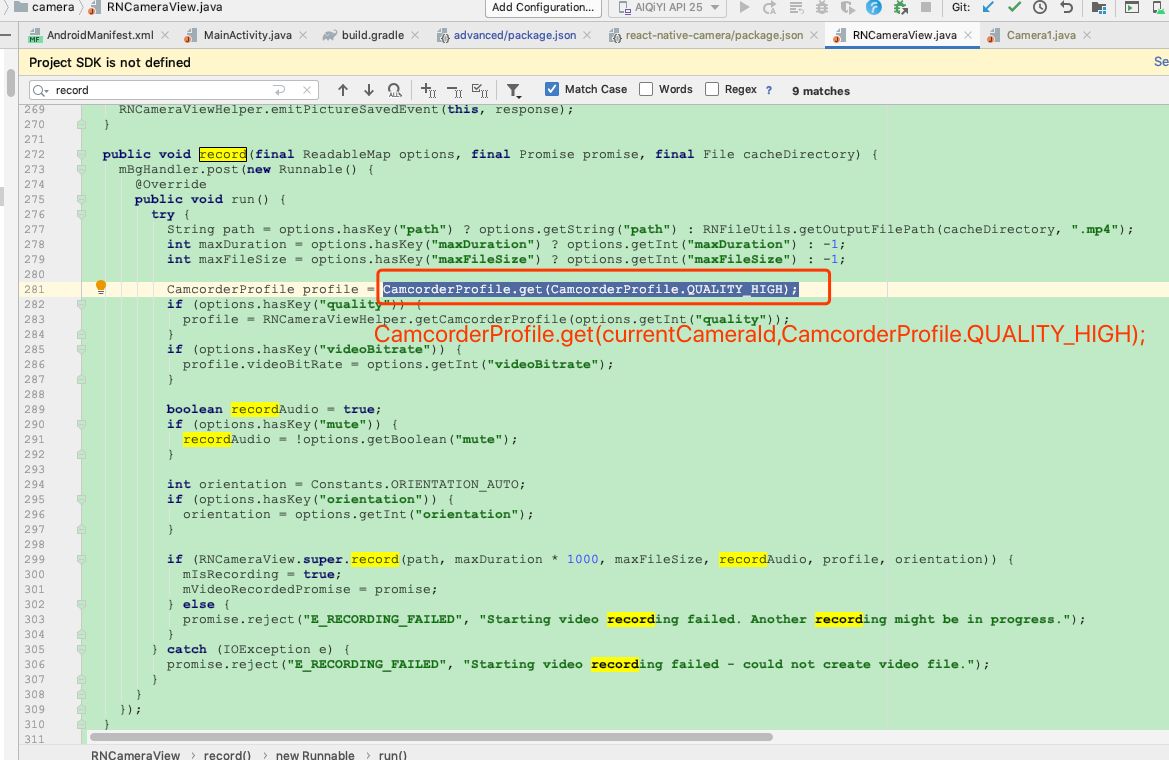This screenshot has width=1169, height=760.
Task: Open the Add Configuration dropdown
Action: point(542,8)
